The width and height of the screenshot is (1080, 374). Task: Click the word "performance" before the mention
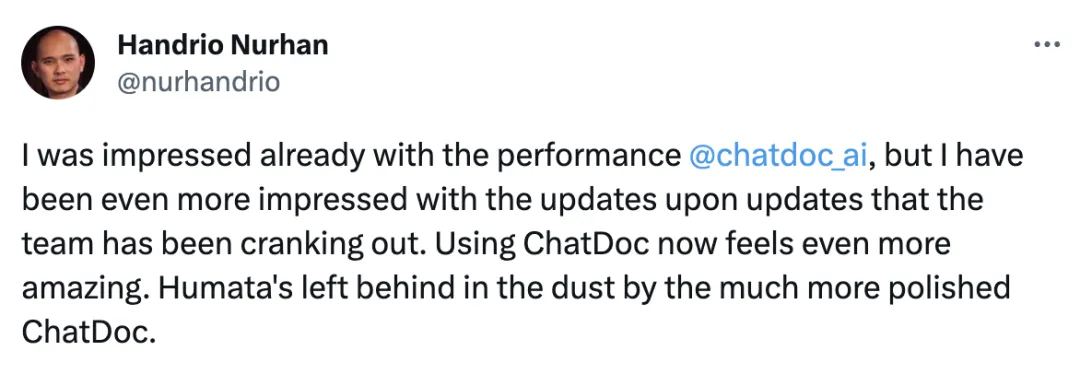tap(590, 158)
